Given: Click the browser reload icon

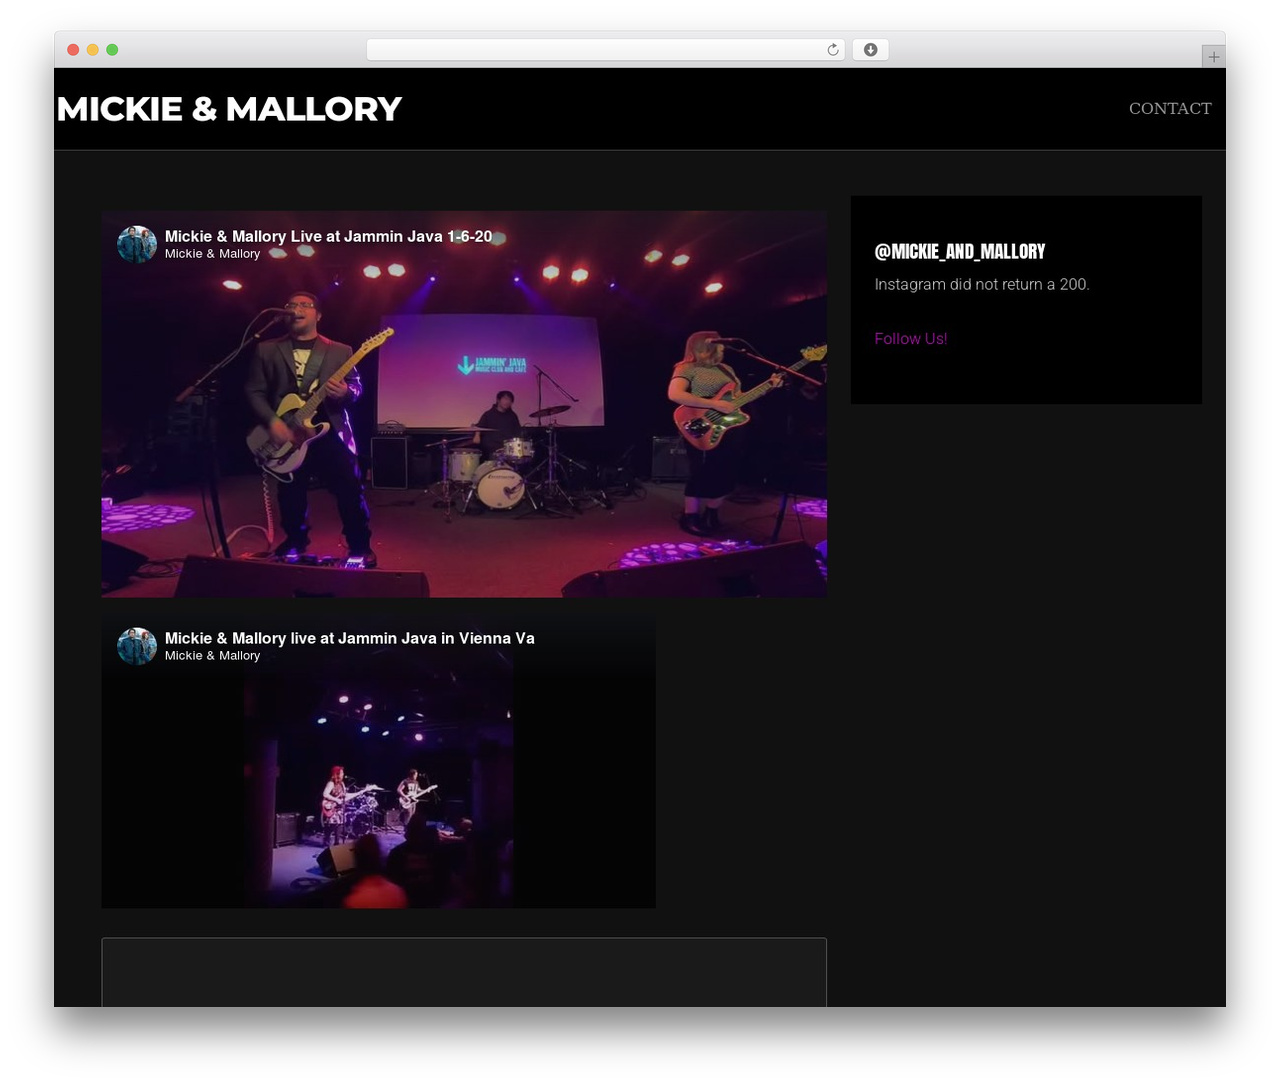Looking at the screenshot, I should click(833, 50).
